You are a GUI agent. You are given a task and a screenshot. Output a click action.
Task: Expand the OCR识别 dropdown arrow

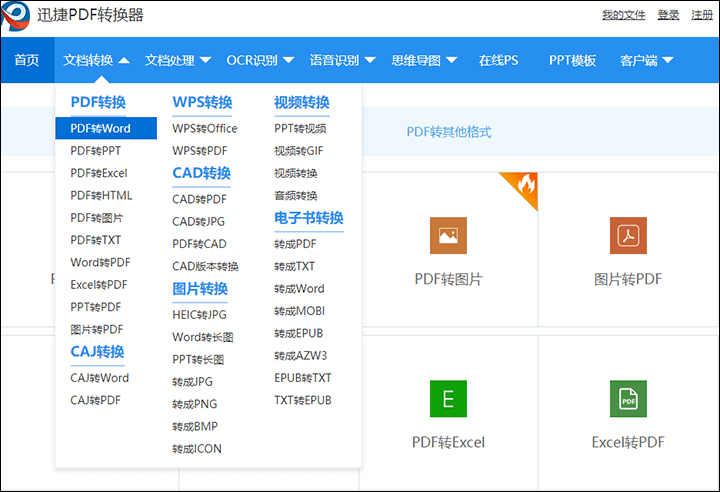(288, 60)
